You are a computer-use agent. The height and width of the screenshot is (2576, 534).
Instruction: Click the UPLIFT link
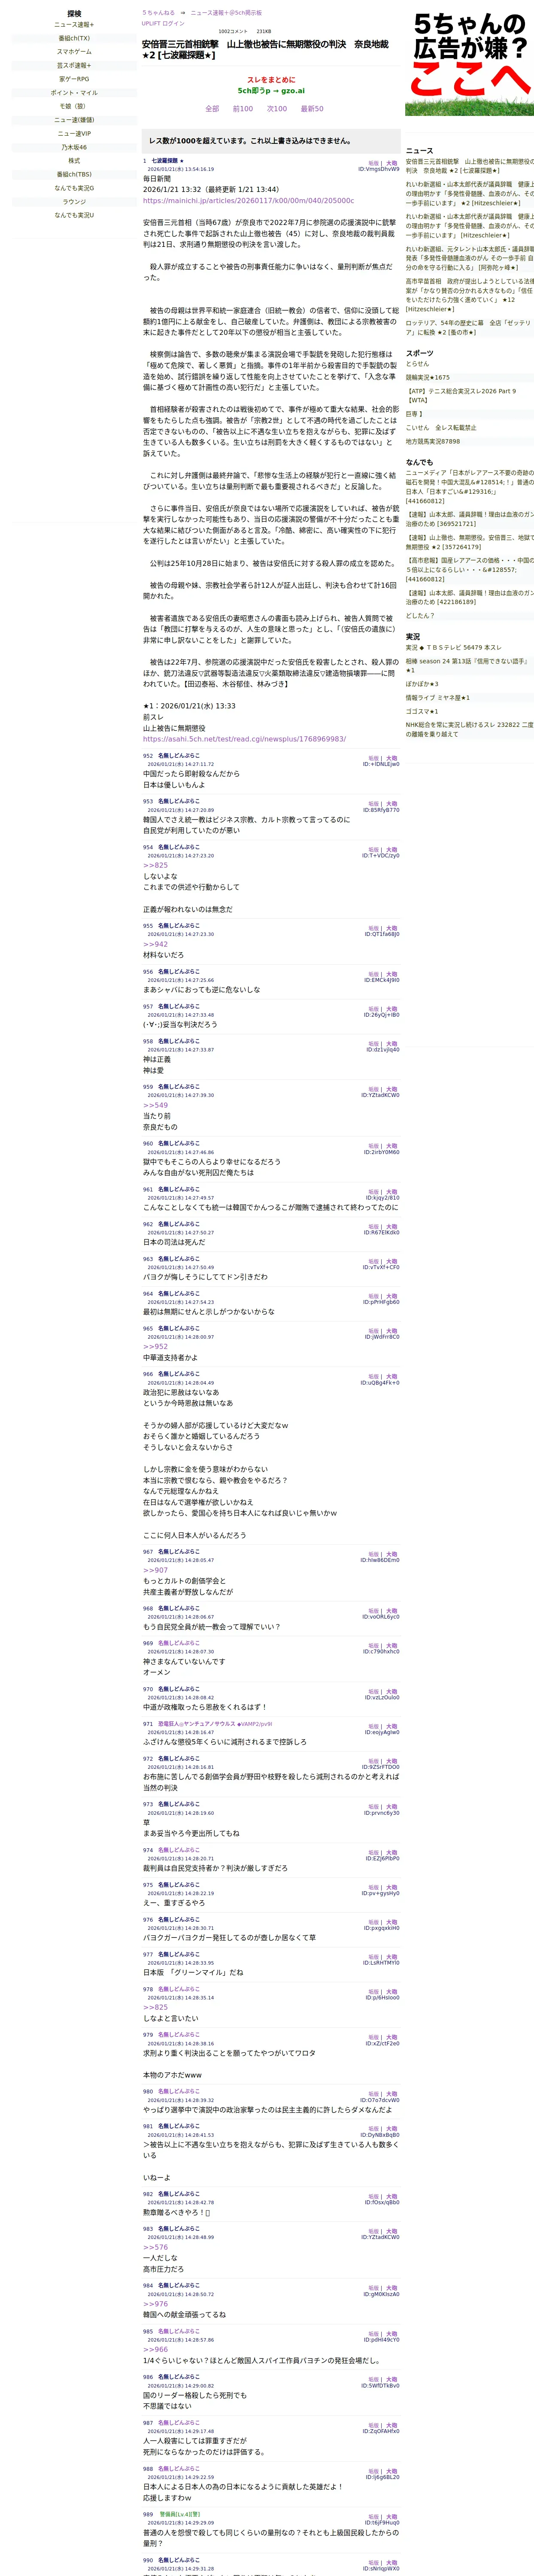(x=151, y=23)
